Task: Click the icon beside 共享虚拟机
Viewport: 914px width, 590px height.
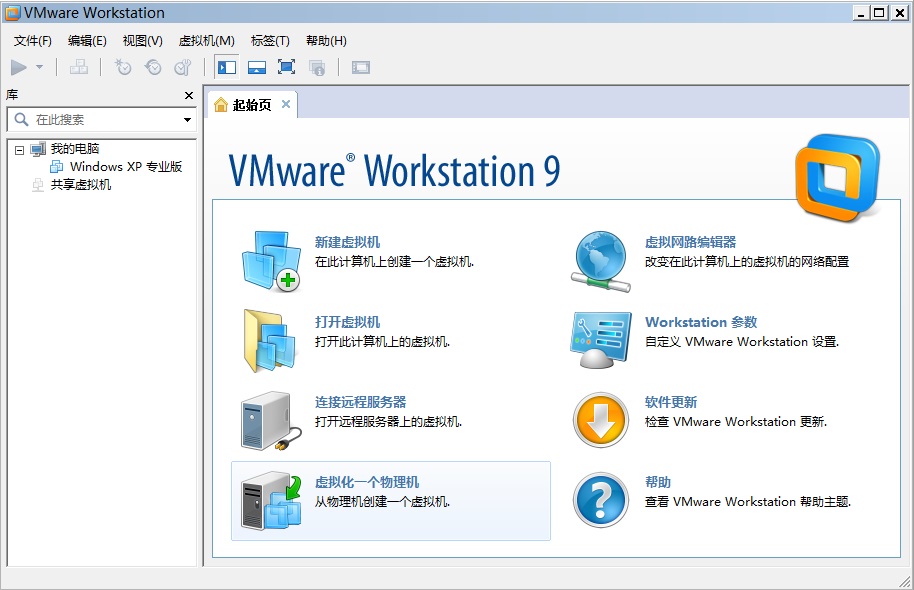Action: tap(38, 185)
